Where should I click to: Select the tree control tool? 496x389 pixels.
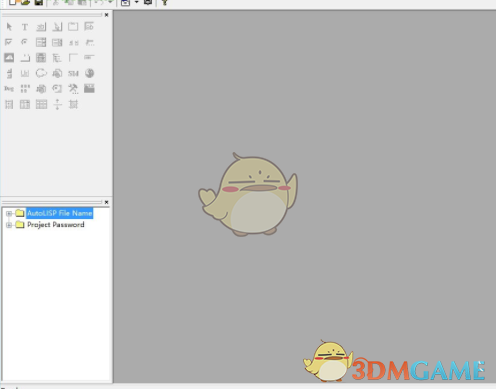[x=57, y=58]
